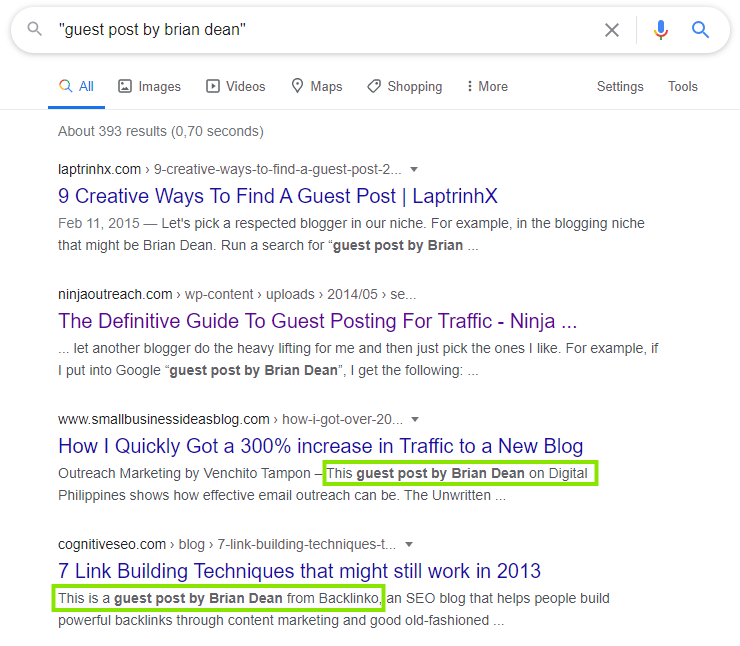
Task: Click the Images tab picture icon
Action: (x=125, y=86)
